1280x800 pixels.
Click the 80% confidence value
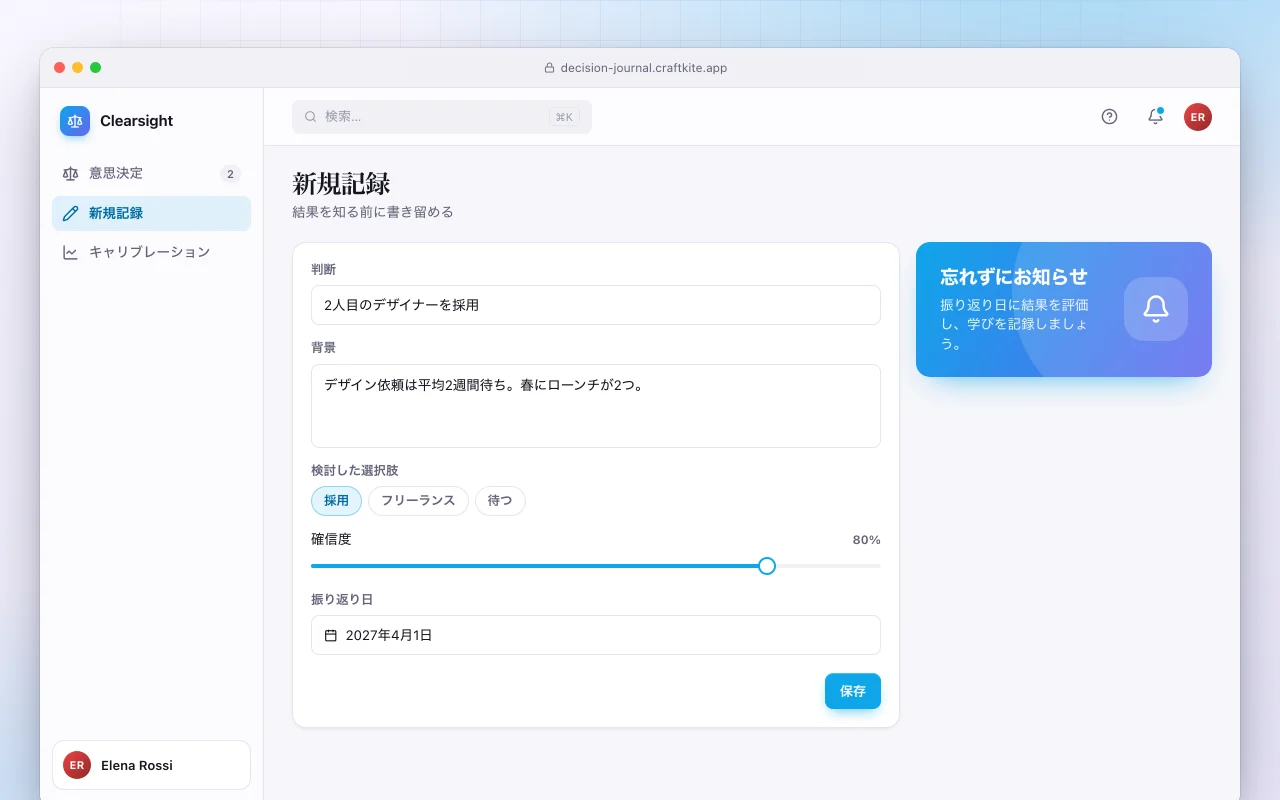click(866, 540)
